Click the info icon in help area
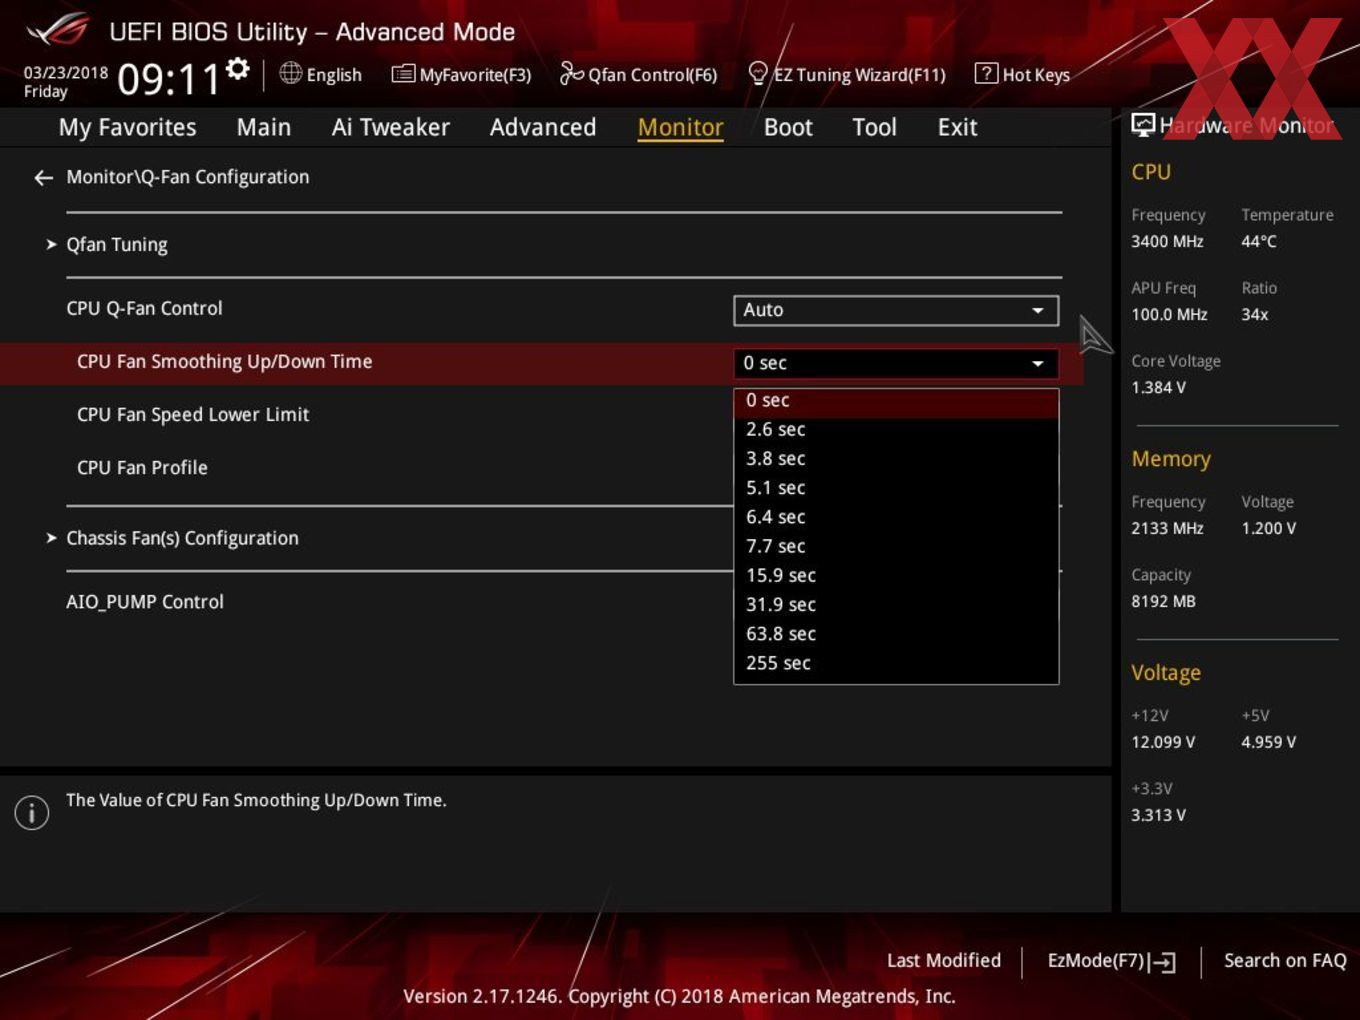 tap(32, 813)
